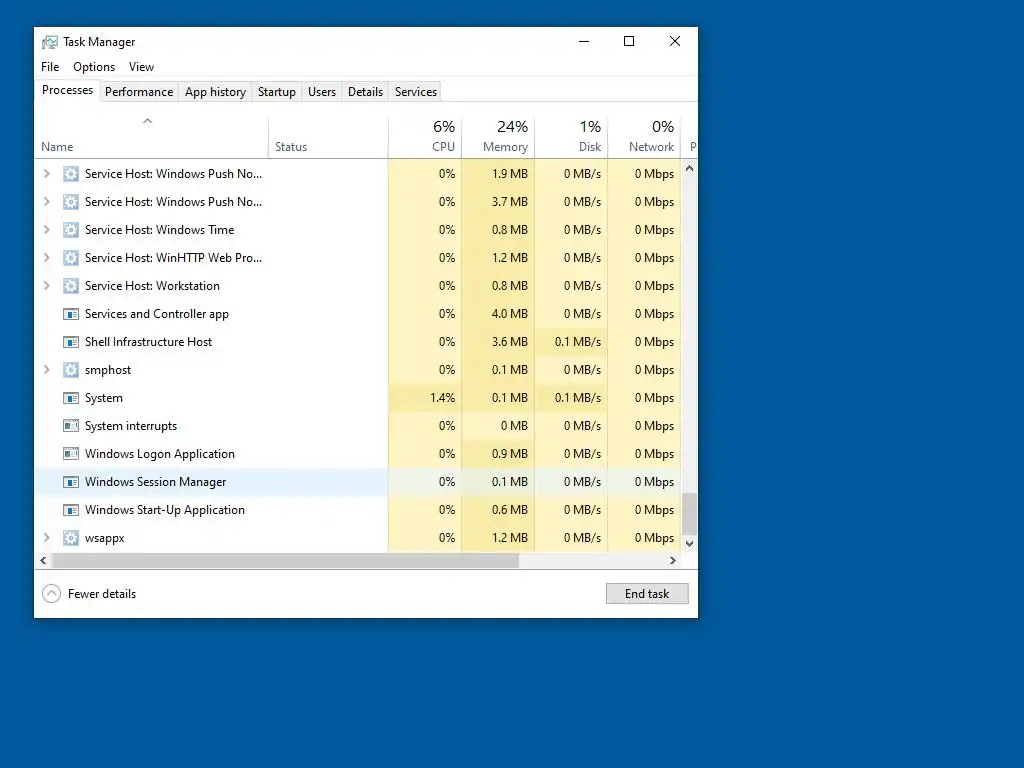This screenshot has width=1024, height=768.
Task: Click the 1.4% CPU value for System
Action: pyautogui.click(x=442, y=398)
